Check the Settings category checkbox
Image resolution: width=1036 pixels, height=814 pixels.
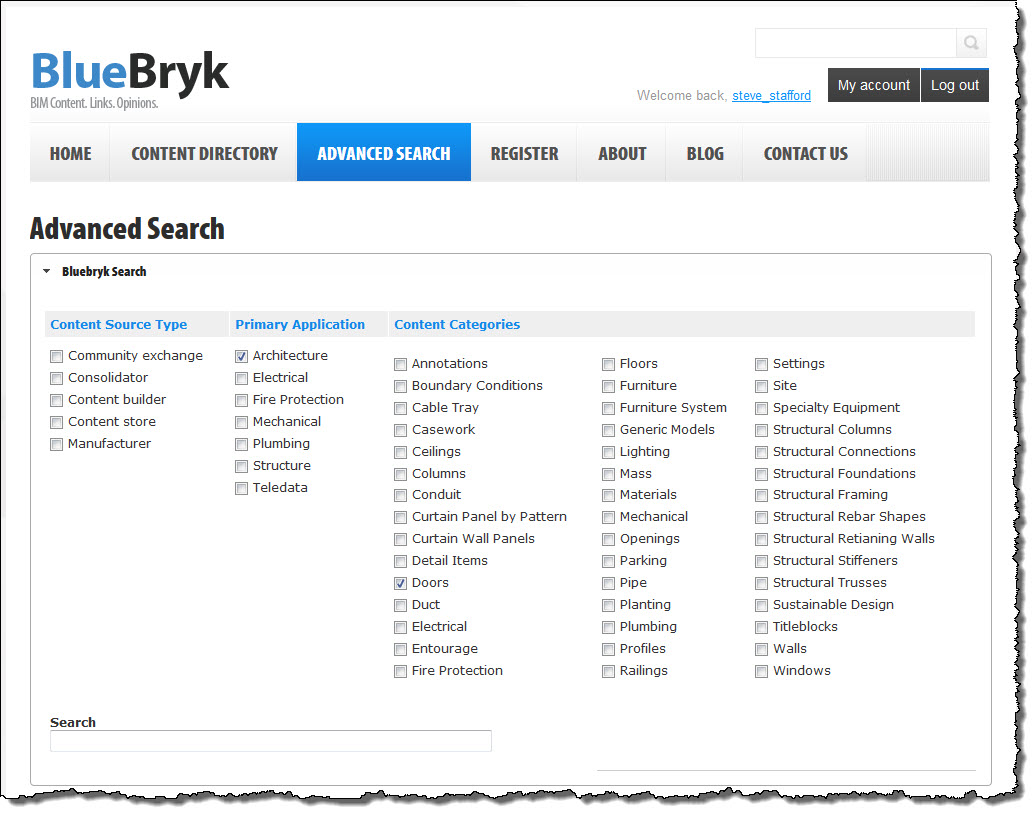click(x=762, y=365)
